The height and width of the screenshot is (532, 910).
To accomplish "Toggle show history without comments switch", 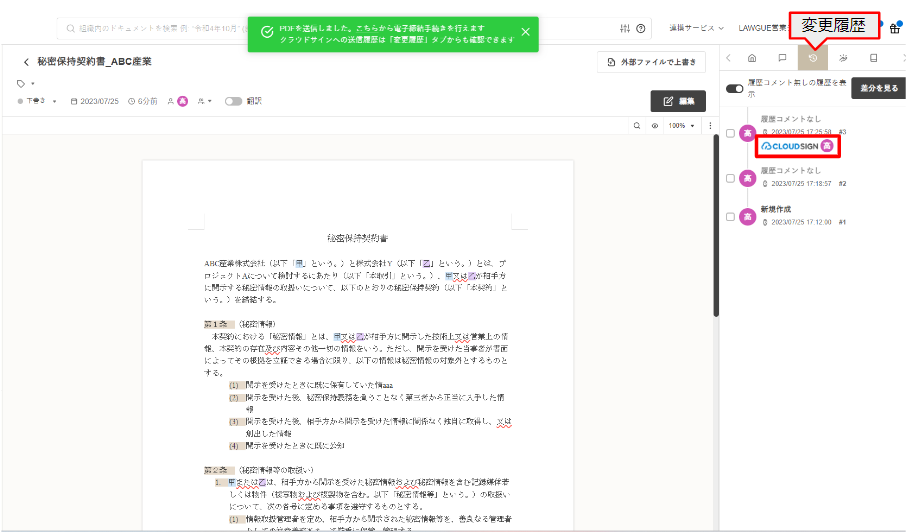I will (735, 89).
